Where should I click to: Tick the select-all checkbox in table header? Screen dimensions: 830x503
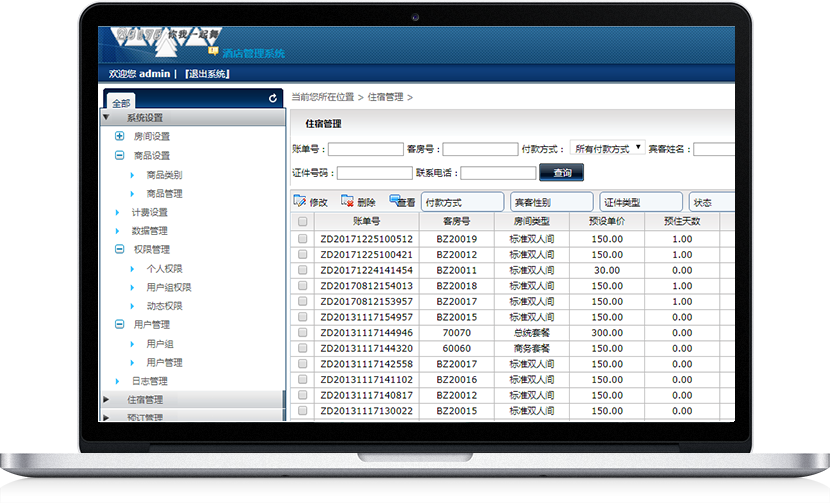coord(303,222)
